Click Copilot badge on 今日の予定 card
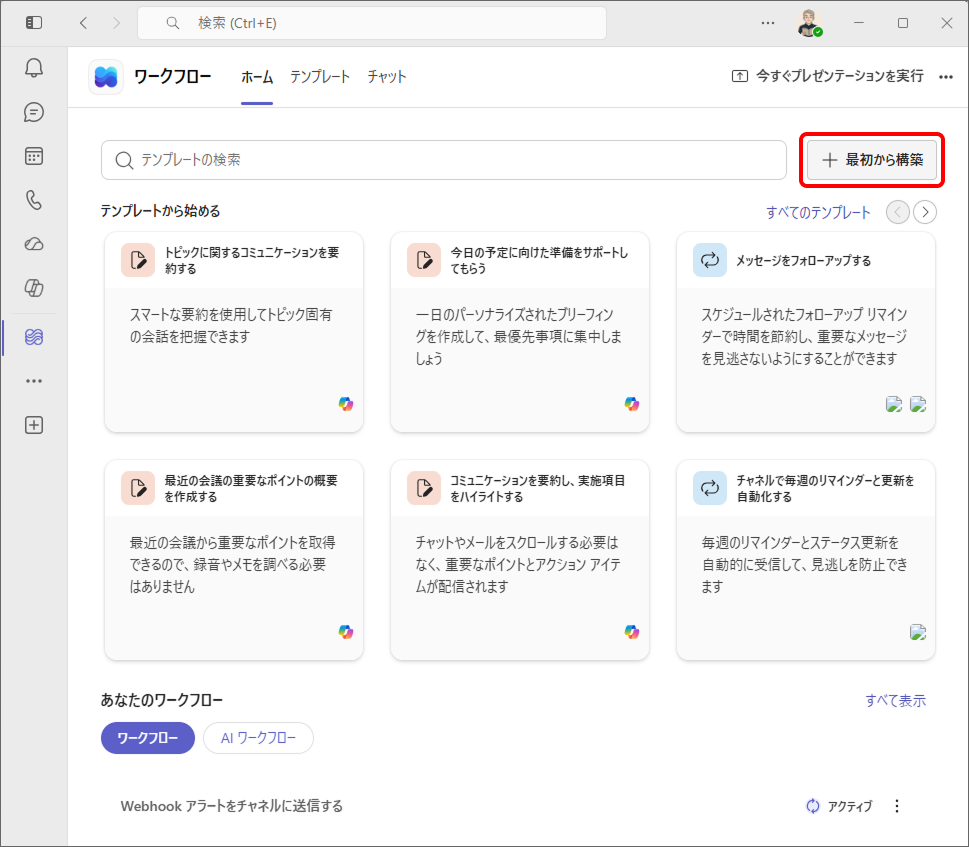The height and width of the screenshot is (847, 969). tap(632, 404)
